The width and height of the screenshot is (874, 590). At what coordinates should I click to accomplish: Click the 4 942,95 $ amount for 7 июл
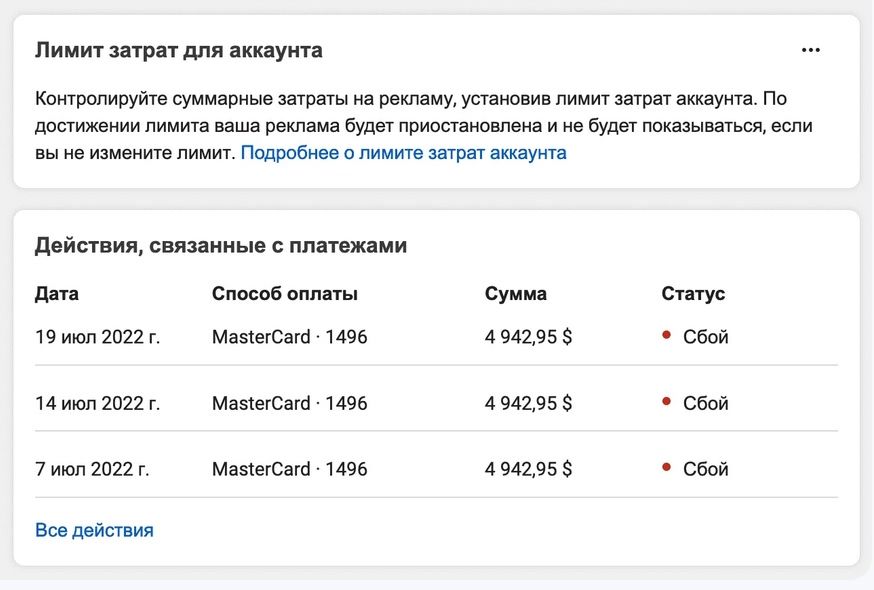click(x=528, y=469)
